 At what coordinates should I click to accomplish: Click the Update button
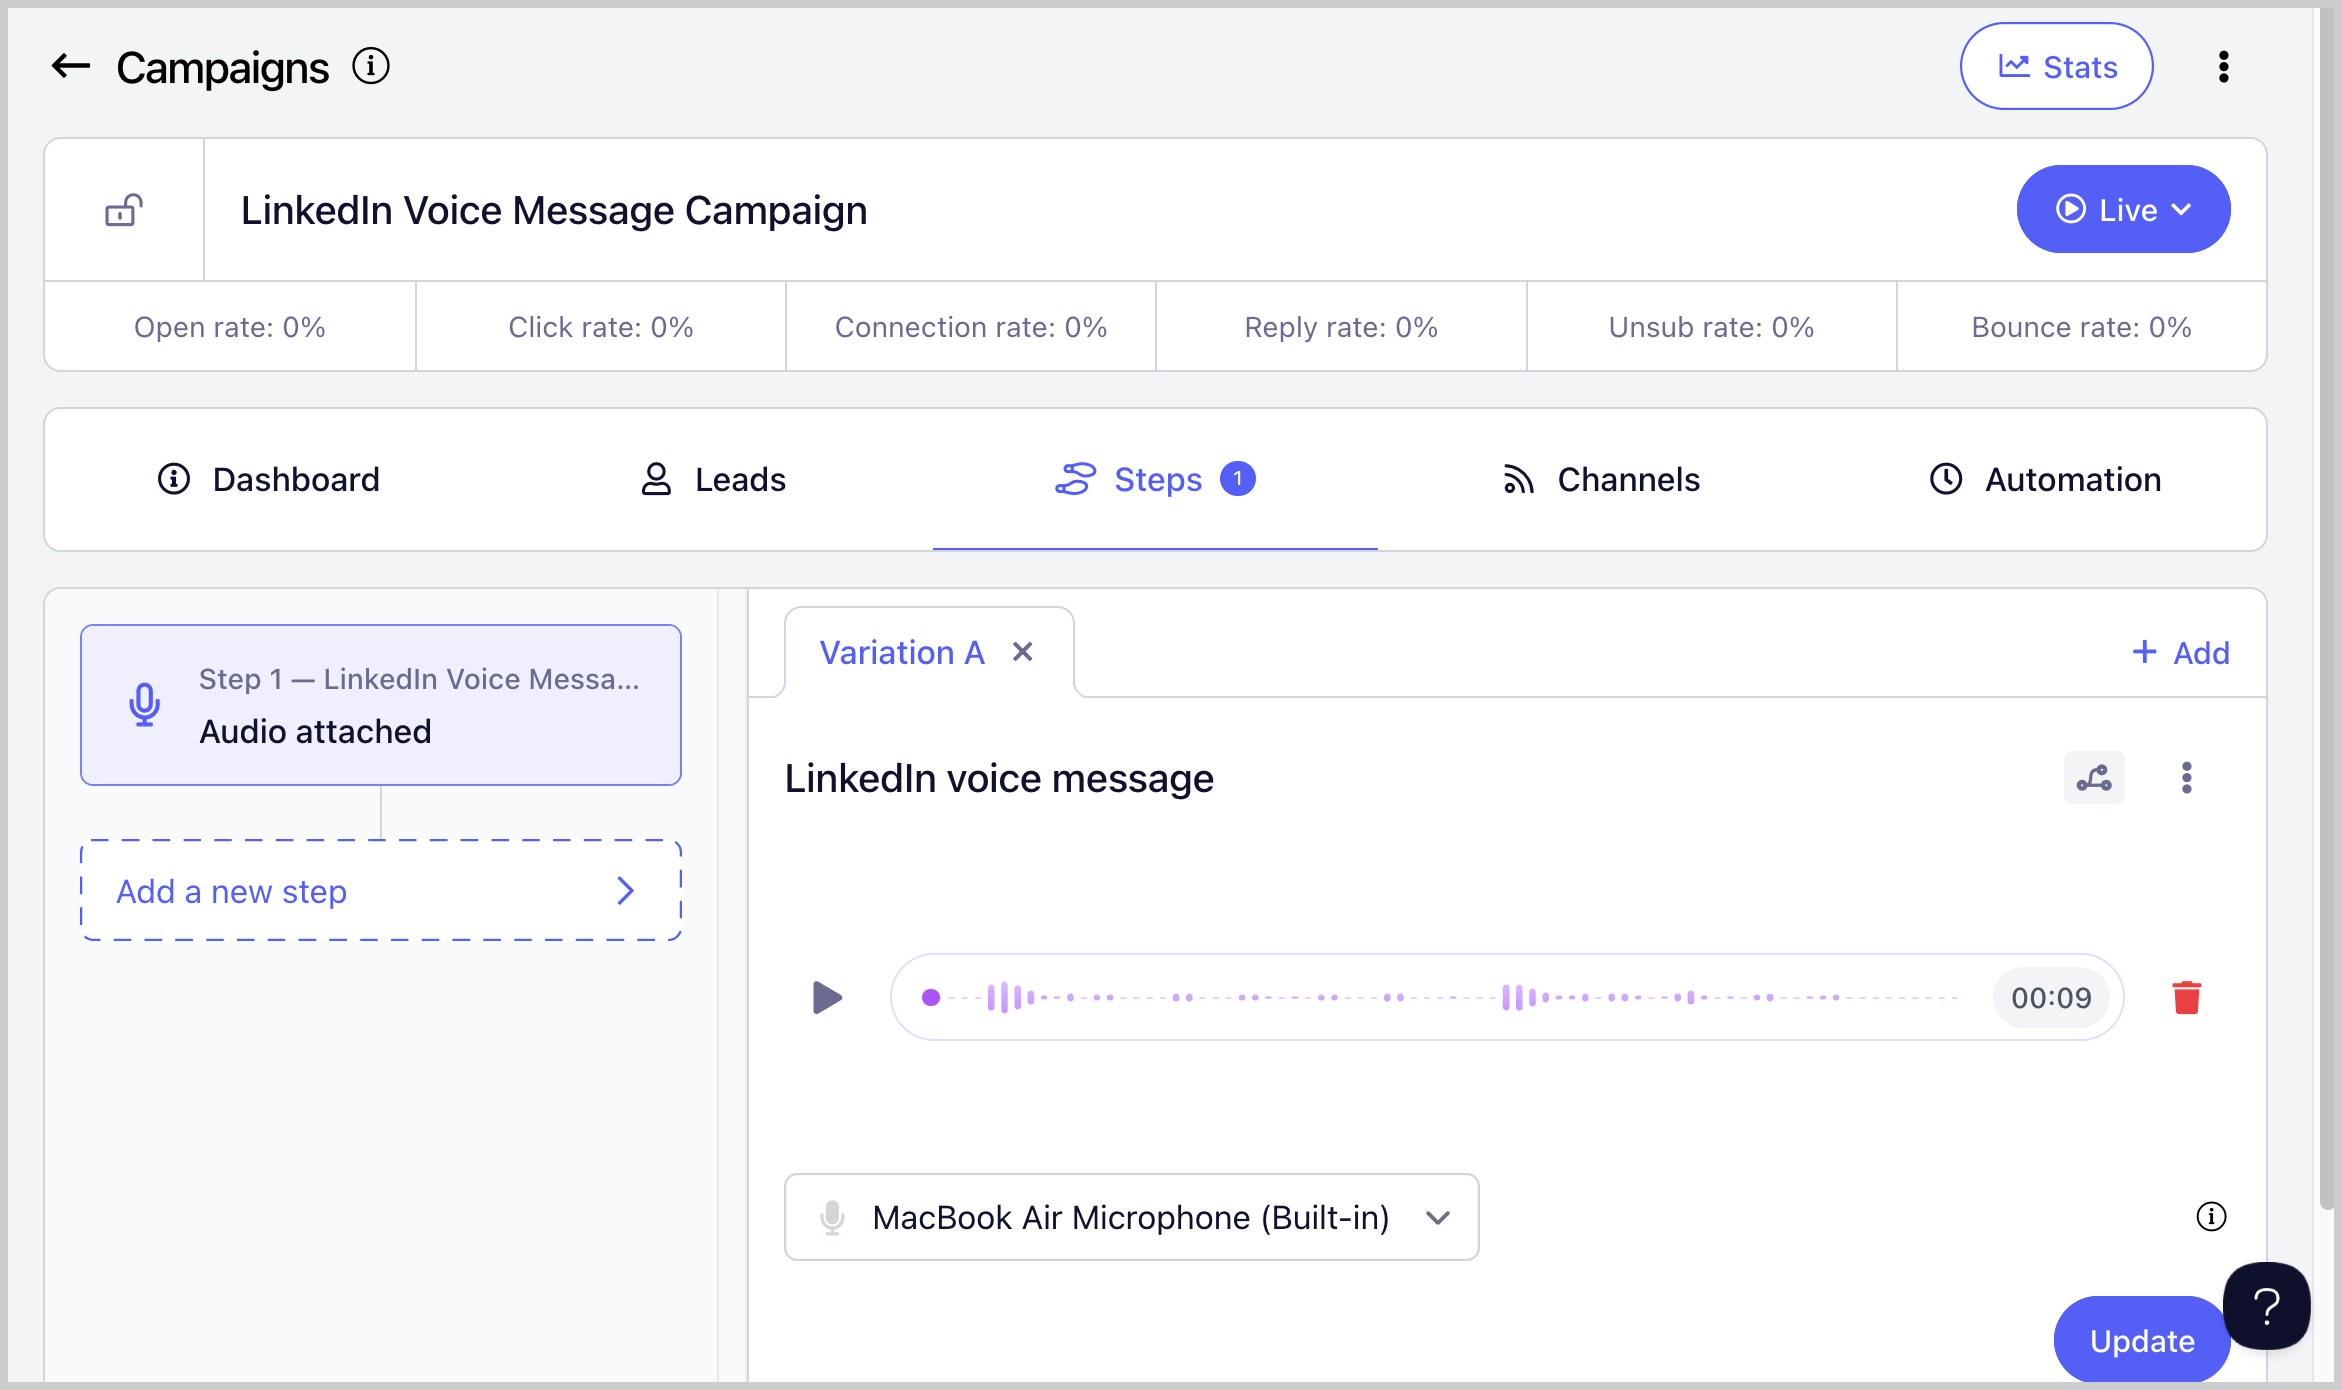[x=2142, y=1340]
